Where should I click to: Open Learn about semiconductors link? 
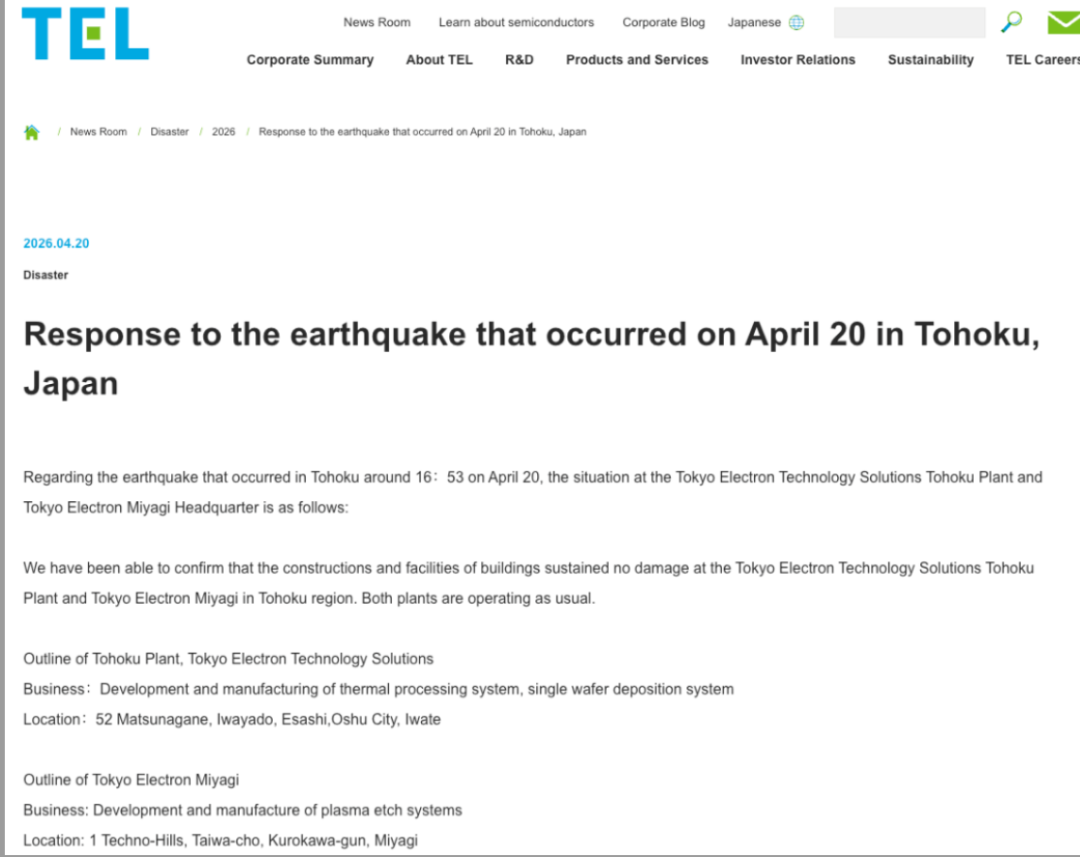516,22
